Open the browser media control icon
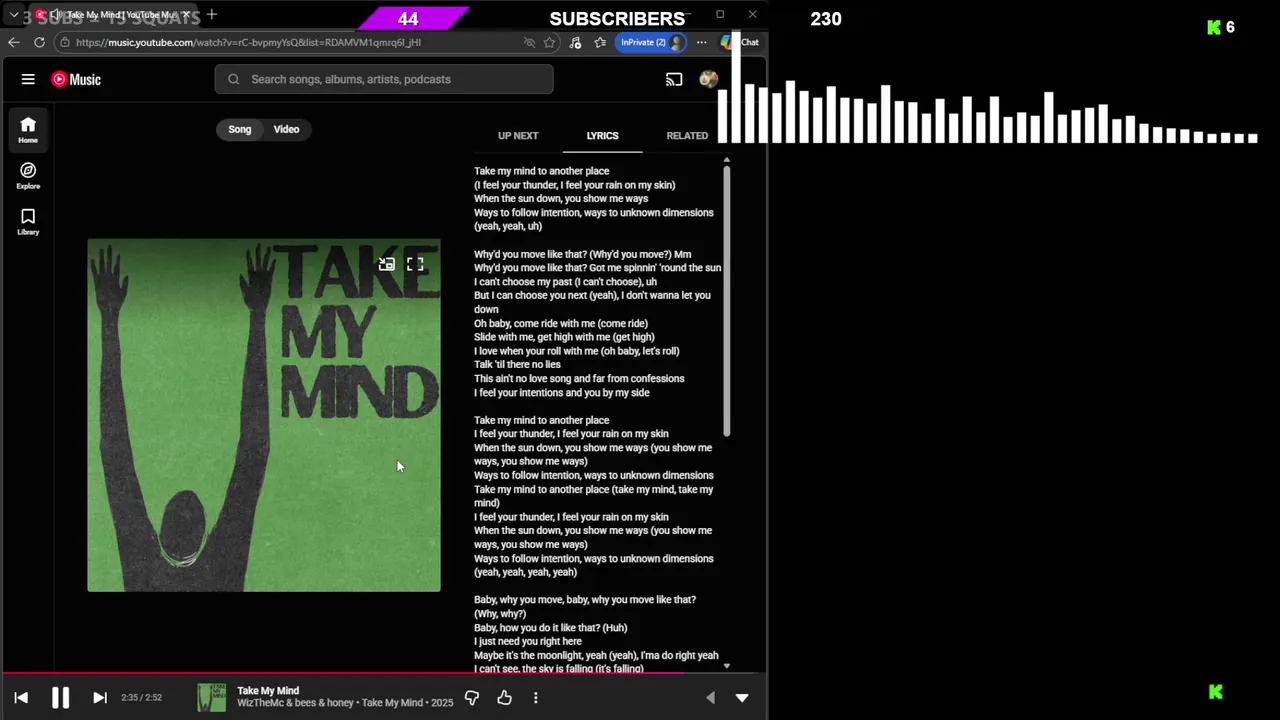The image size is (1280, 720). tap(575, 42)
